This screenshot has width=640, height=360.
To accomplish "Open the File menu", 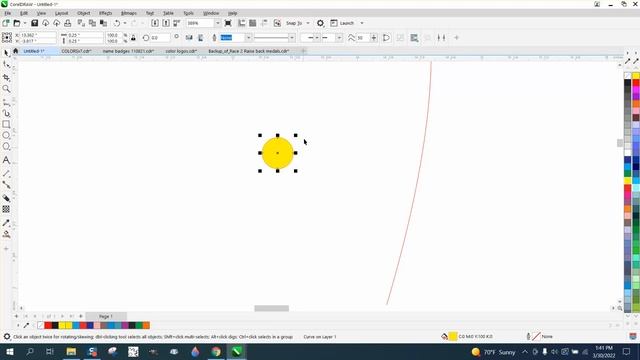I will coord(7,13).
